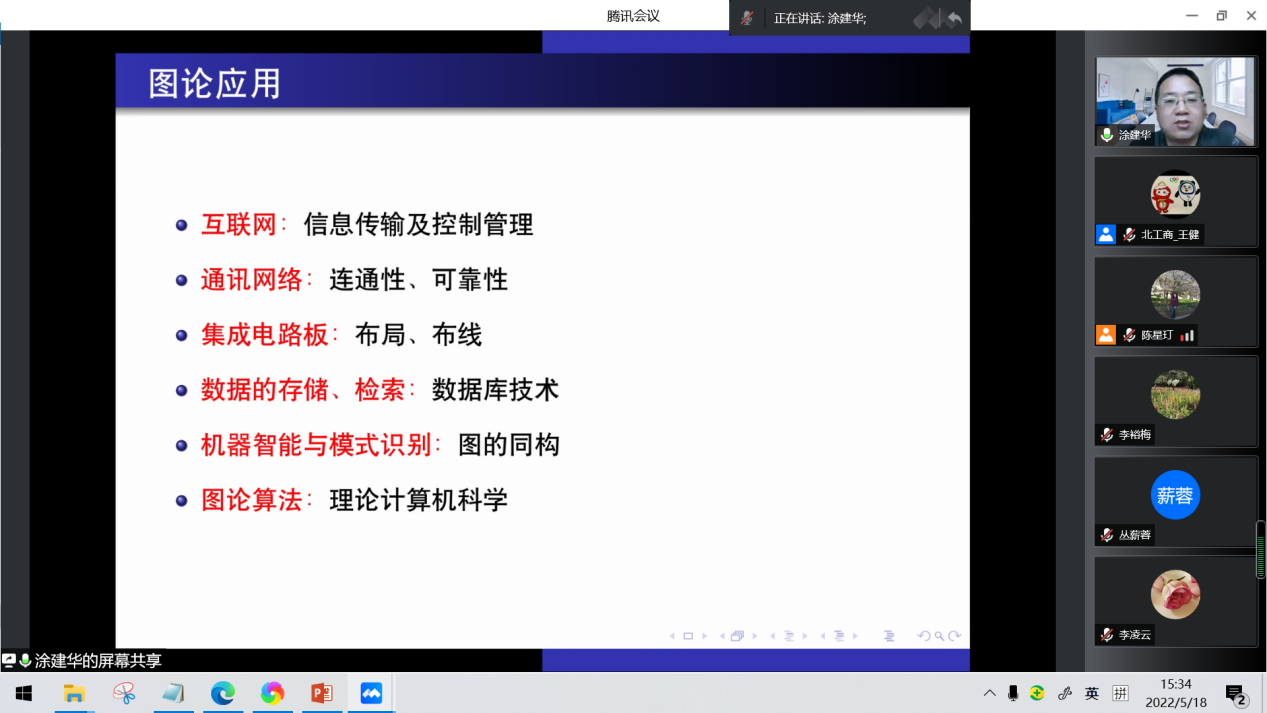
Task: Toggle the 拼 pinyin input mode
Action: pos(1120,693)
